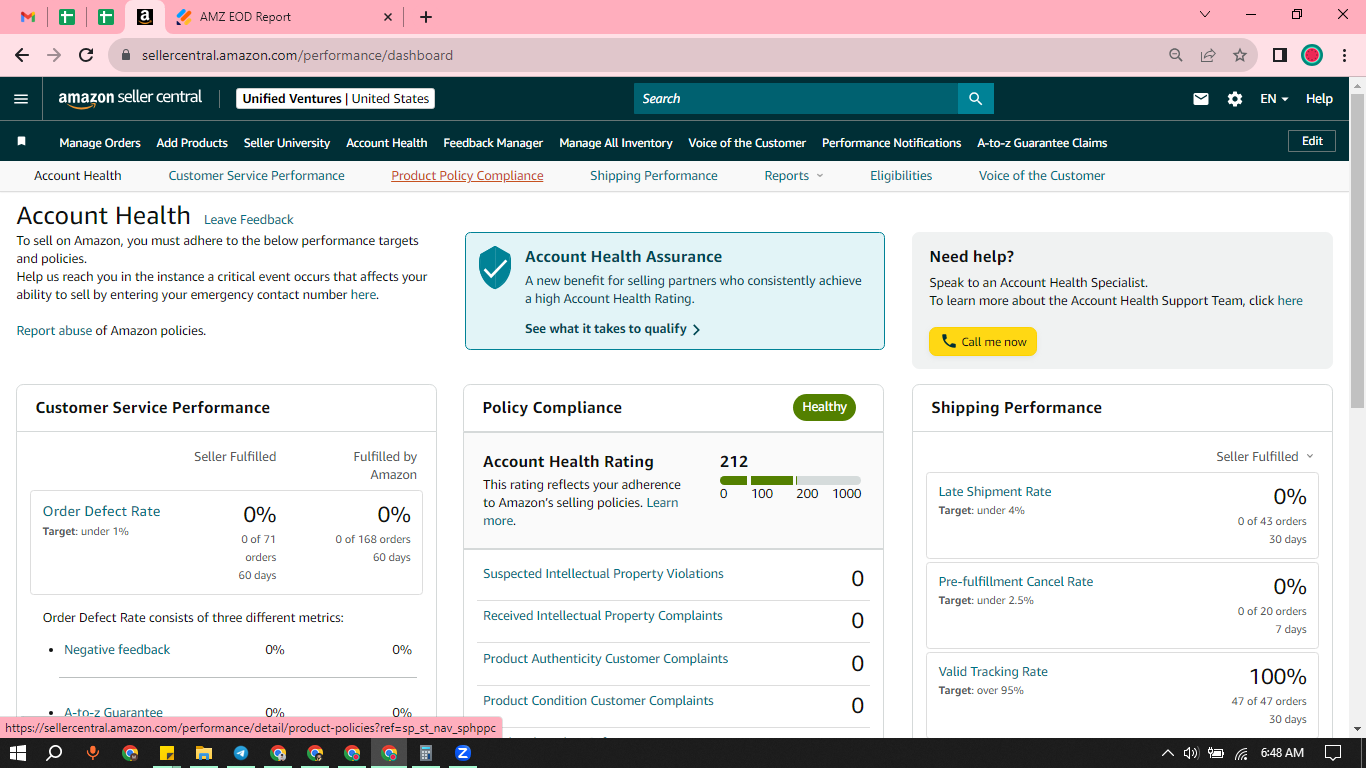Image resolution: width=1366 pixels, height=768 pixels.
Task: Click the Account Health Rating progress bar
Action: point(790,481)
